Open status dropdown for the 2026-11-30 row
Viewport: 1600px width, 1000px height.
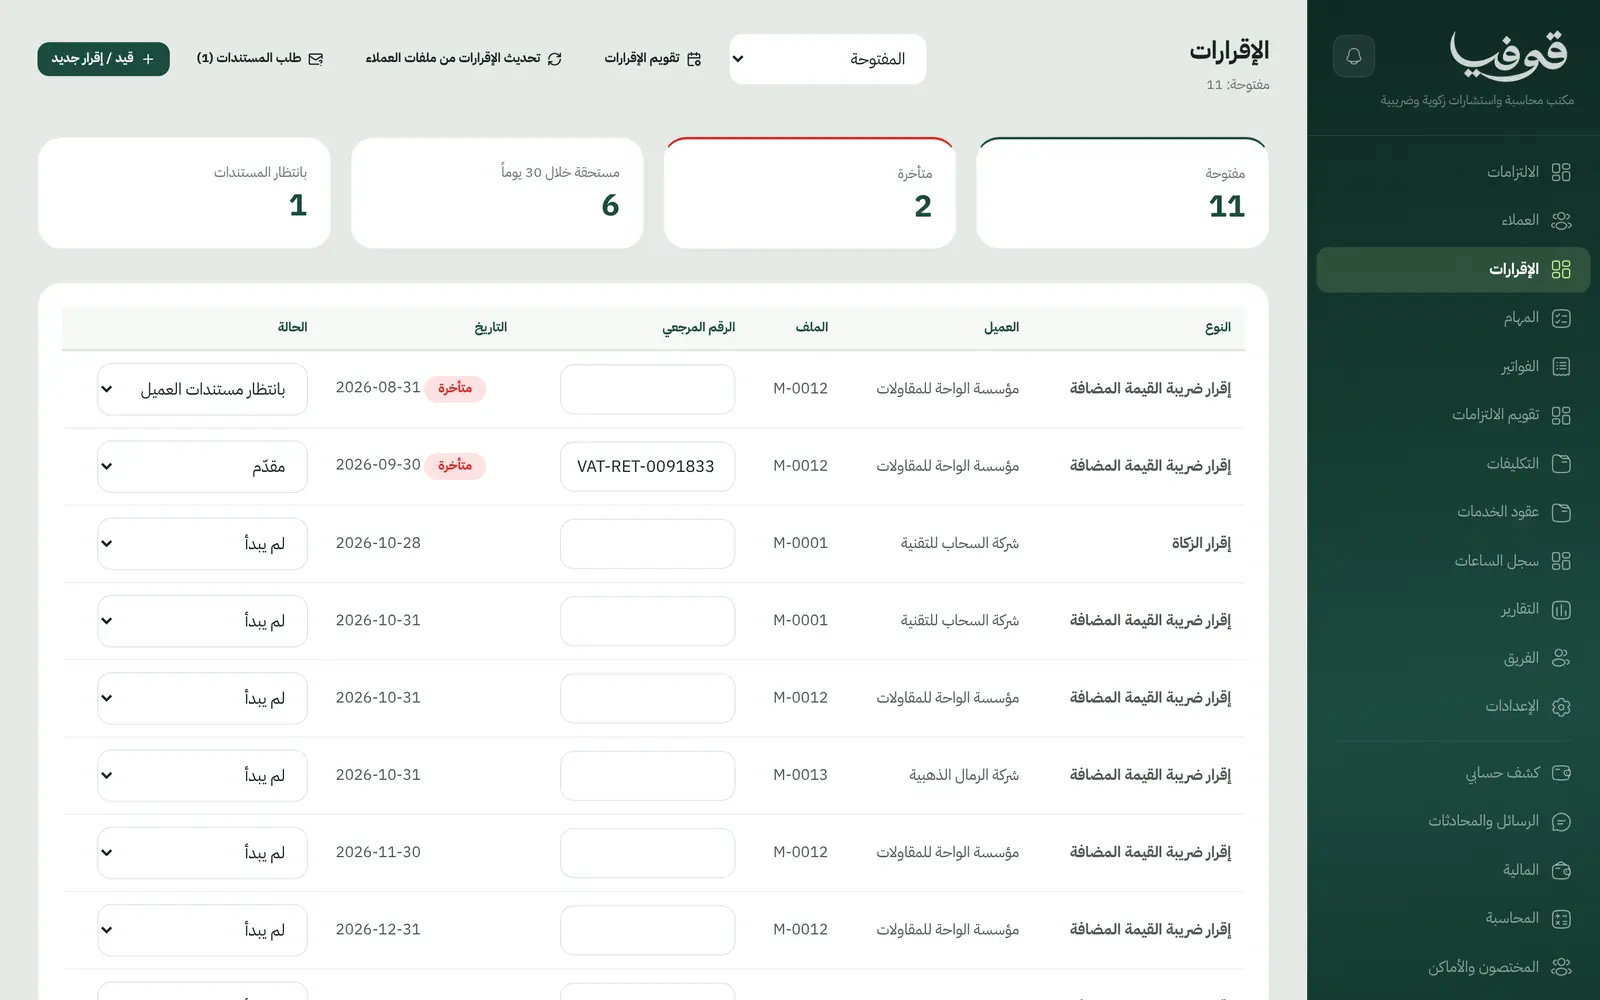(x=202, y=853)
